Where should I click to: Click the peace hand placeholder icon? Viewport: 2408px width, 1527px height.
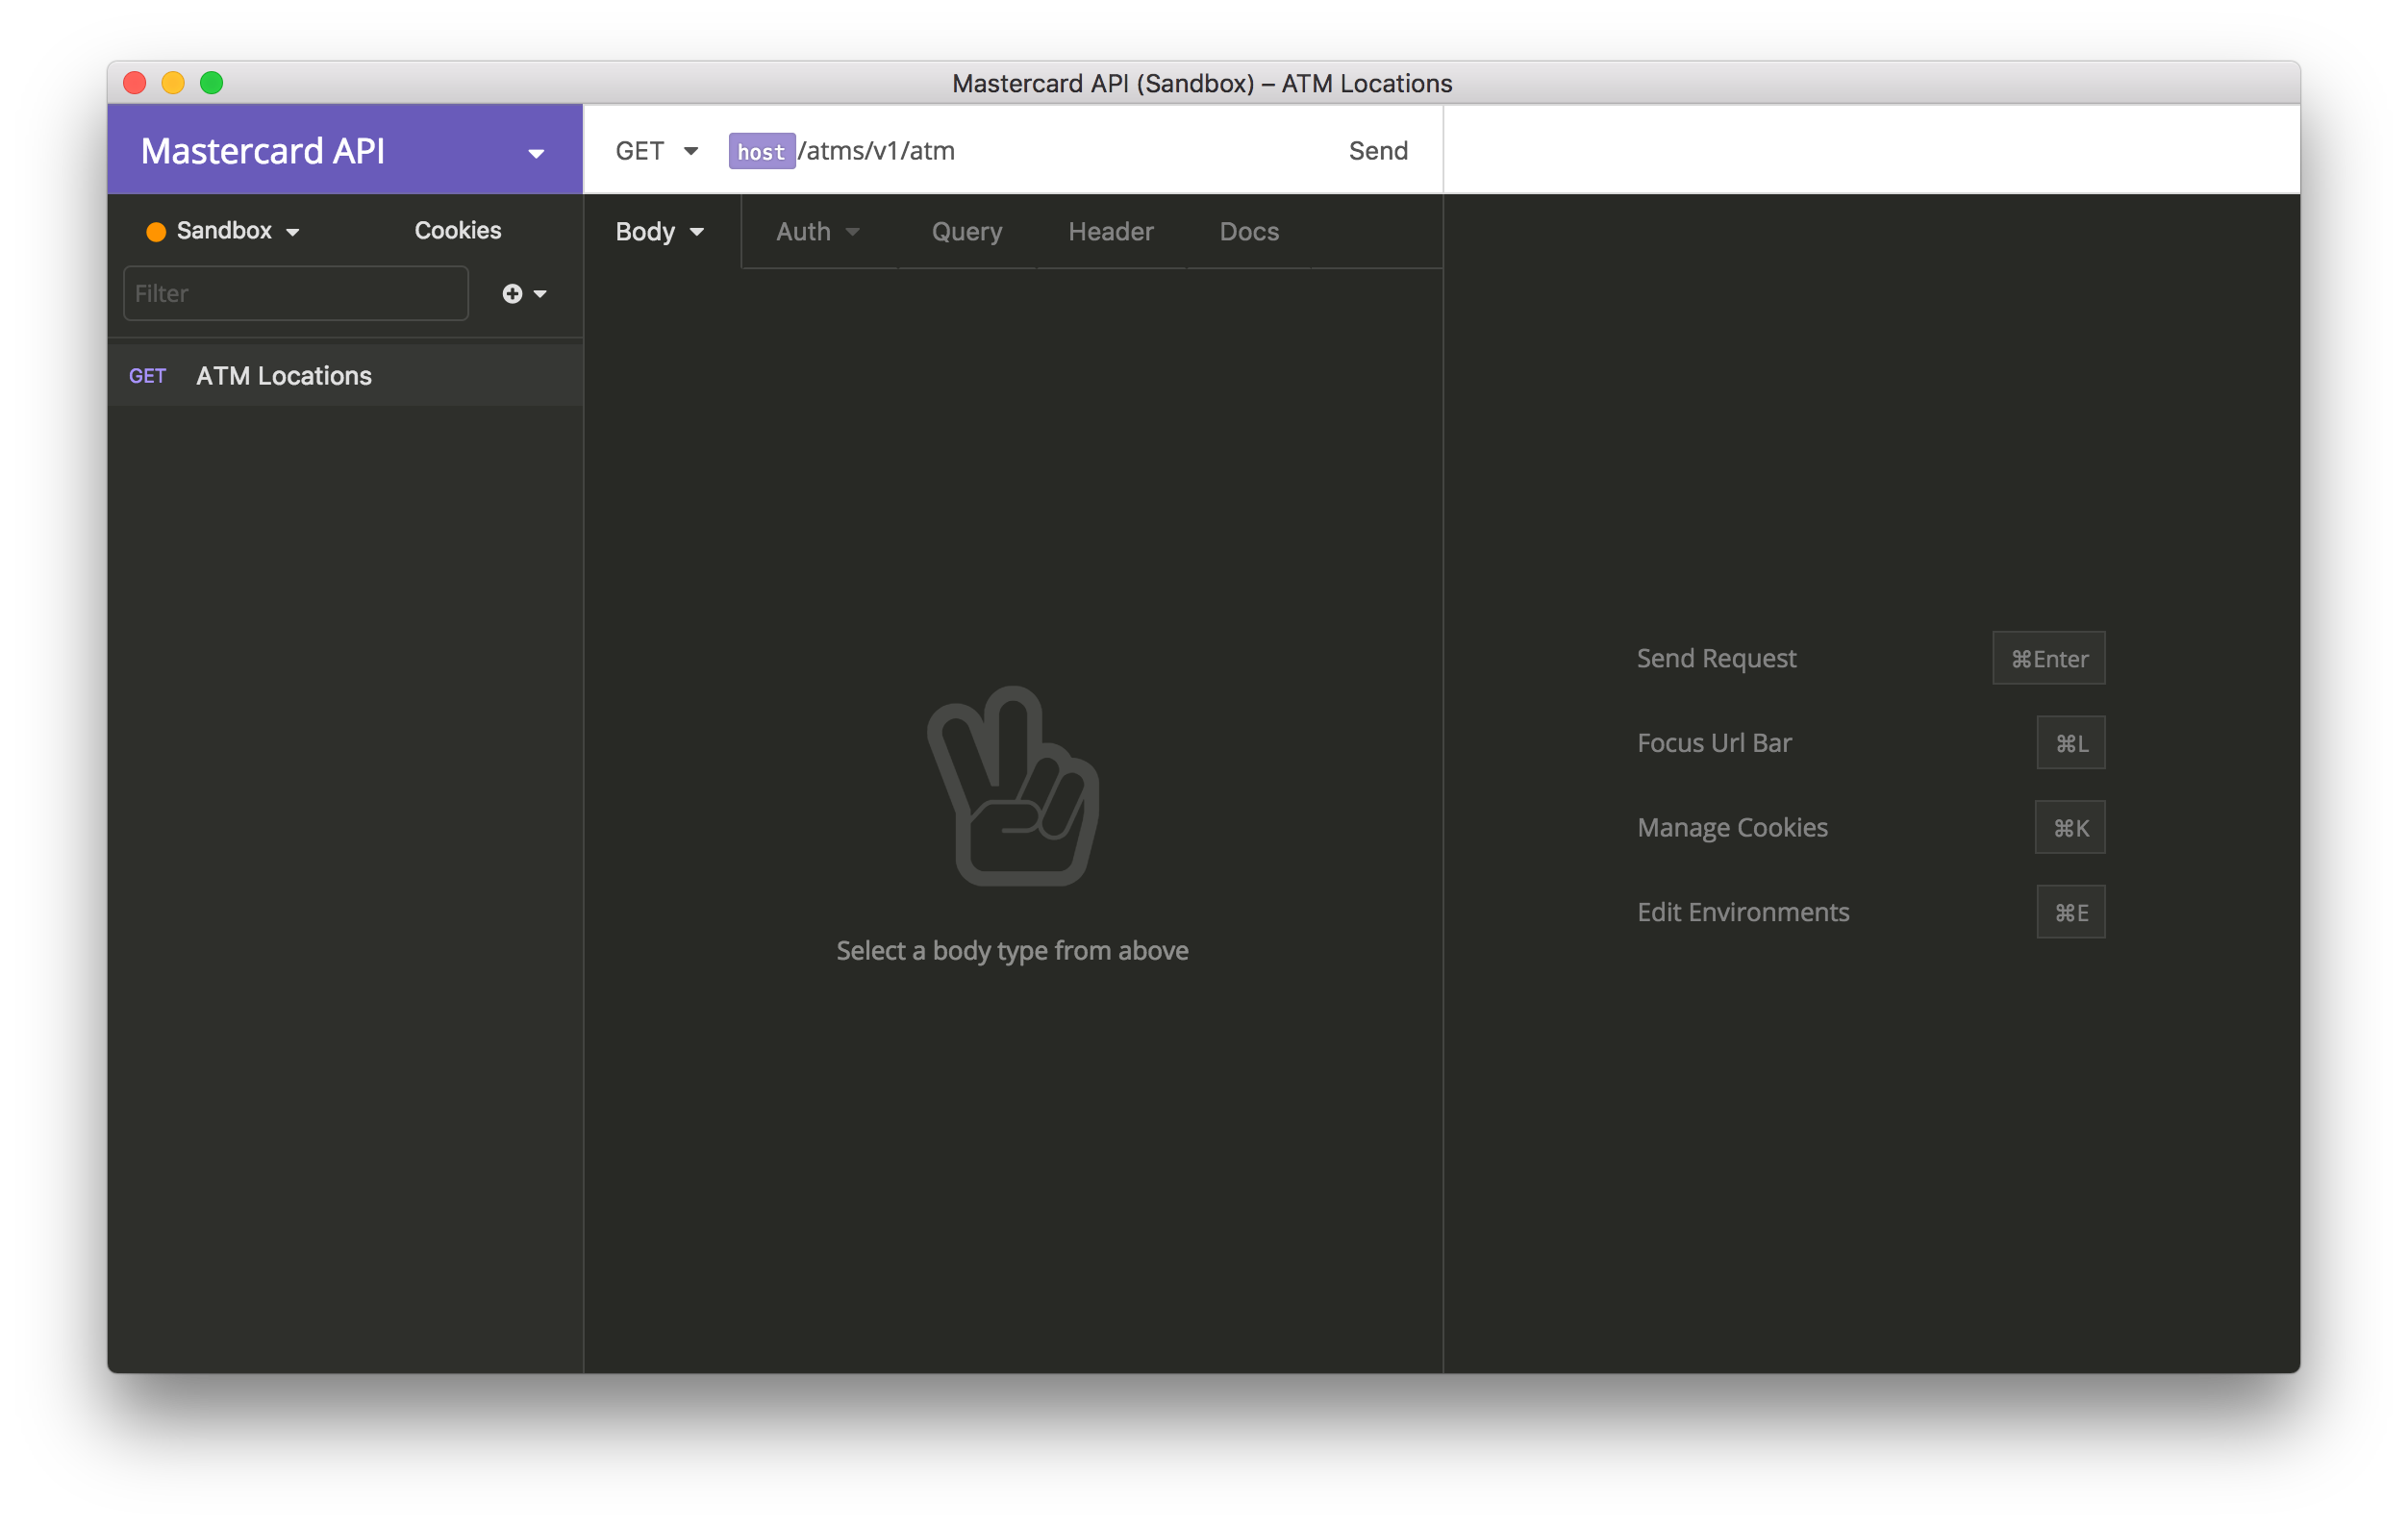(x=1012, y=786)
